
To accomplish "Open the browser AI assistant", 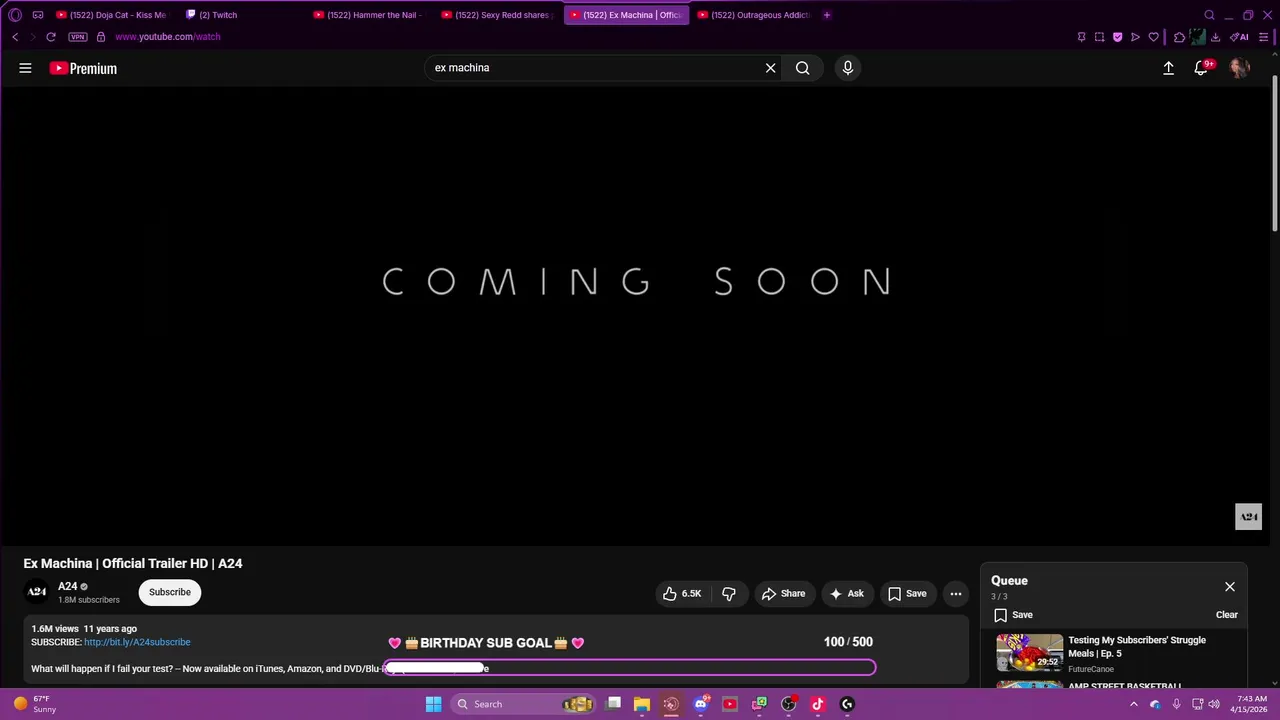I will 1240,37.
